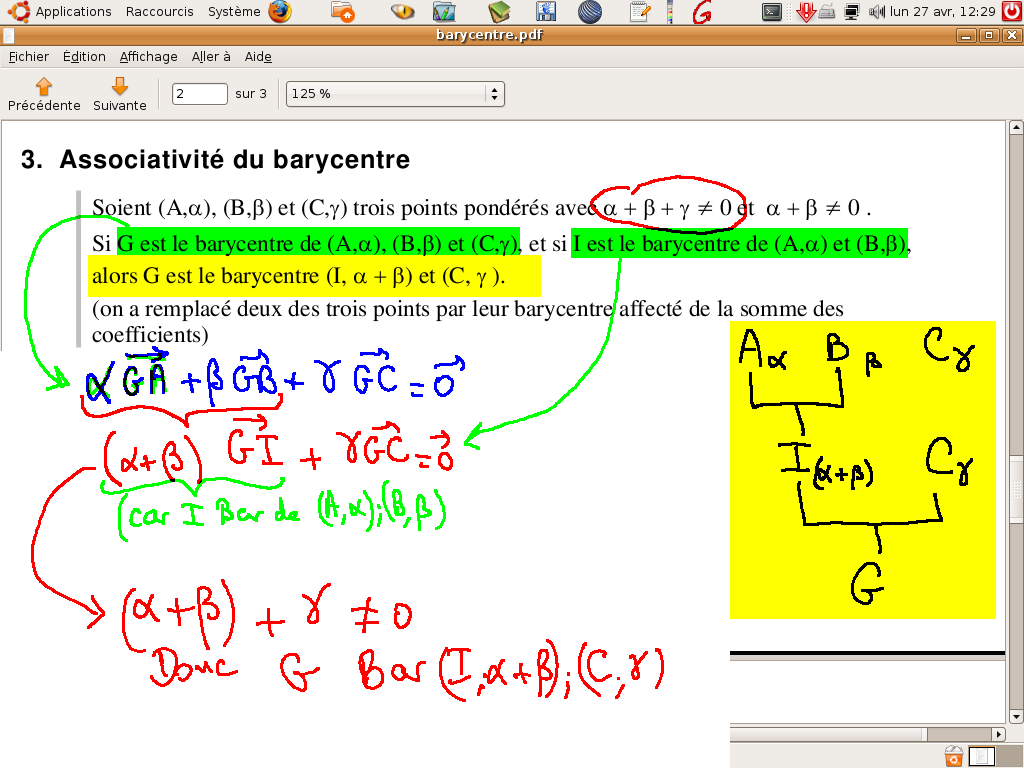Open the Aller à menu

(x=211, y=57)
